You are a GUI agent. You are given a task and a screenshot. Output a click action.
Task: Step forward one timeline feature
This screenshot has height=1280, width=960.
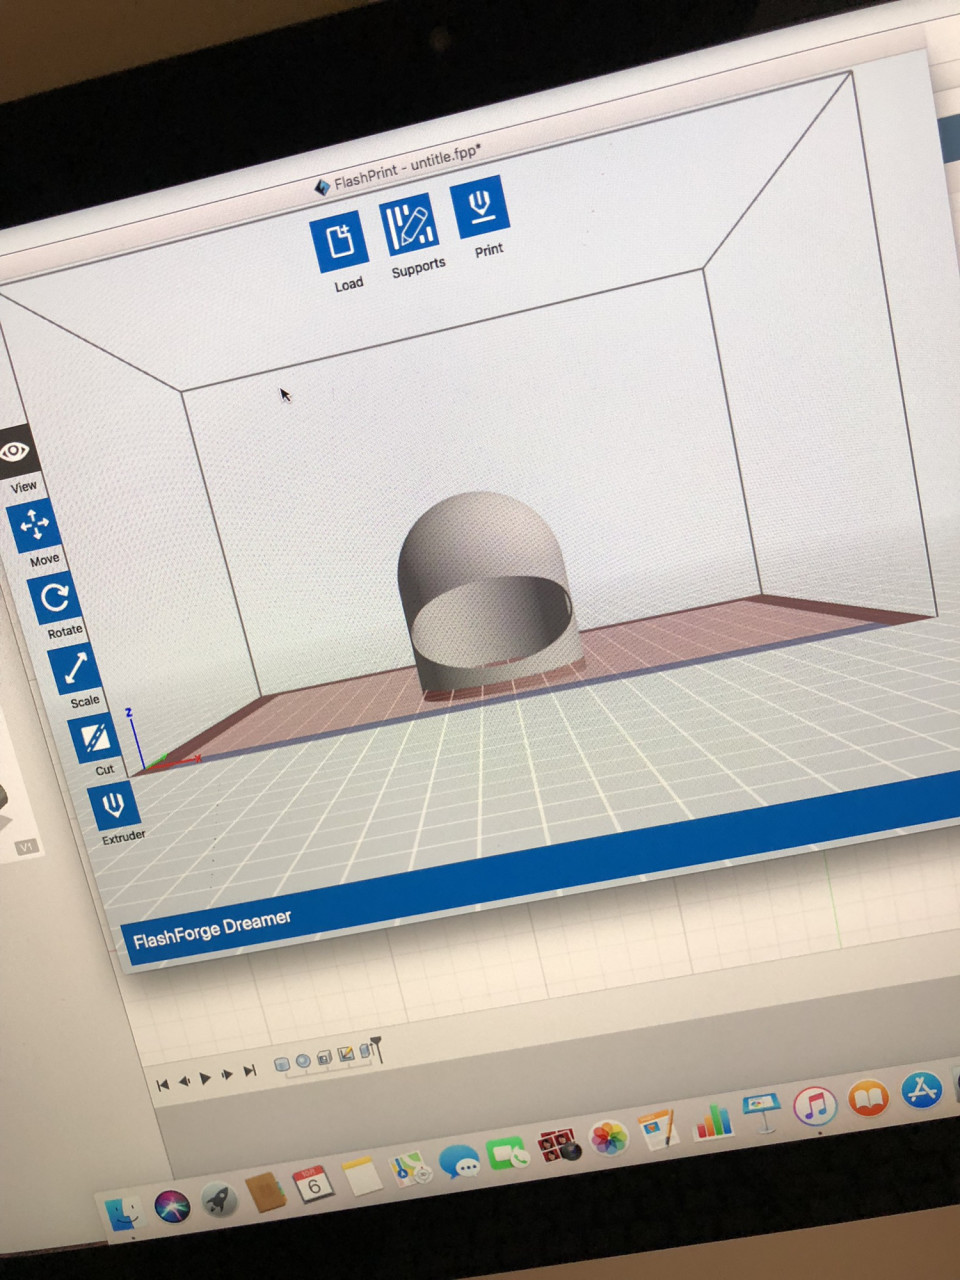click(228, 1074)
